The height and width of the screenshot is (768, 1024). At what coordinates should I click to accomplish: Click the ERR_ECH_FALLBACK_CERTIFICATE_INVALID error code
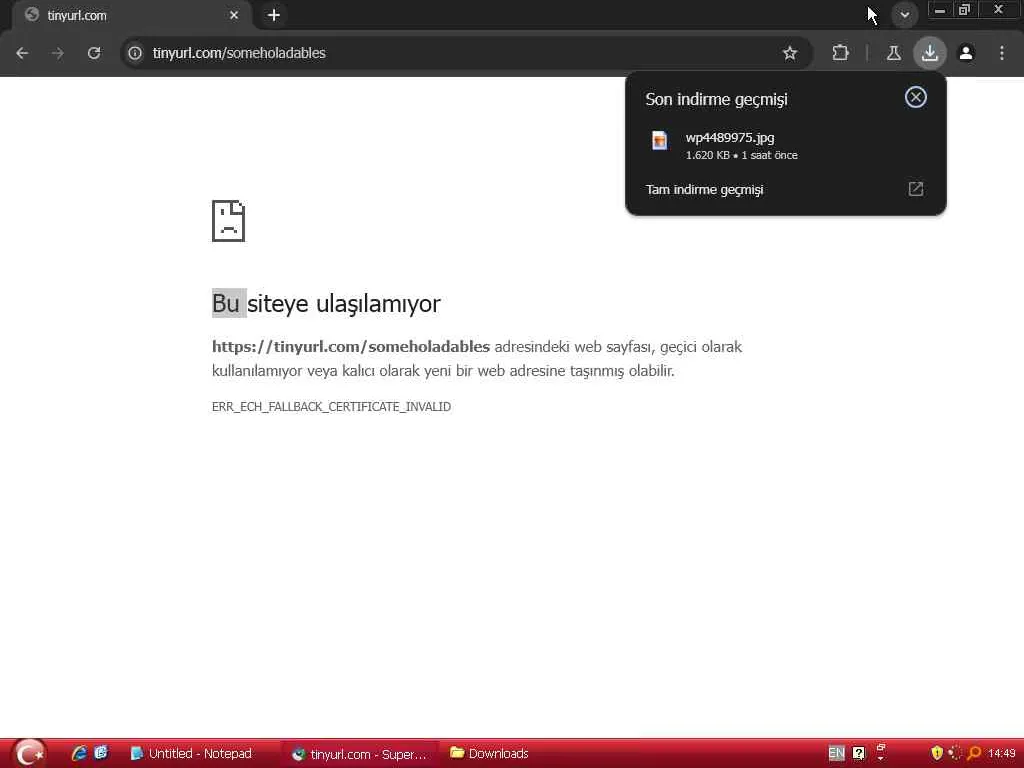(331, 407)
